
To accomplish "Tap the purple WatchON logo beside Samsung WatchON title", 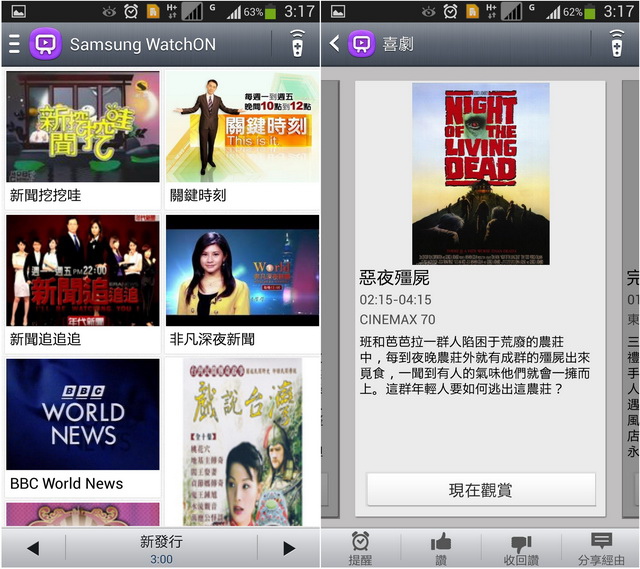I will [45, 44].
